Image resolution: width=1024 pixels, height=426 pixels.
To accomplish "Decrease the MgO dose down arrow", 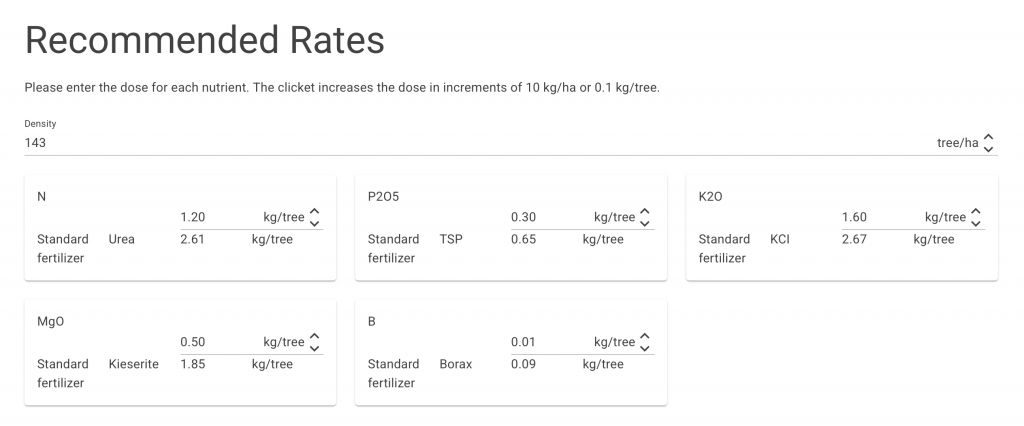I will tap(315, 348).
